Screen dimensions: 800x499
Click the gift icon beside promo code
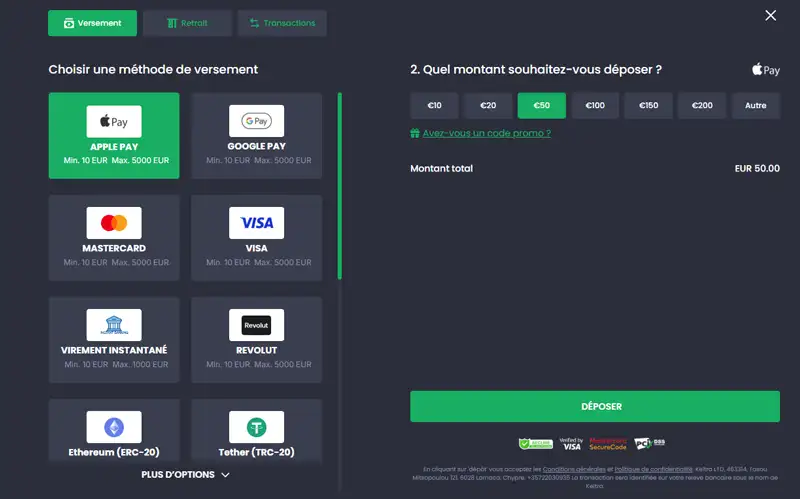[x=415, y=133]
